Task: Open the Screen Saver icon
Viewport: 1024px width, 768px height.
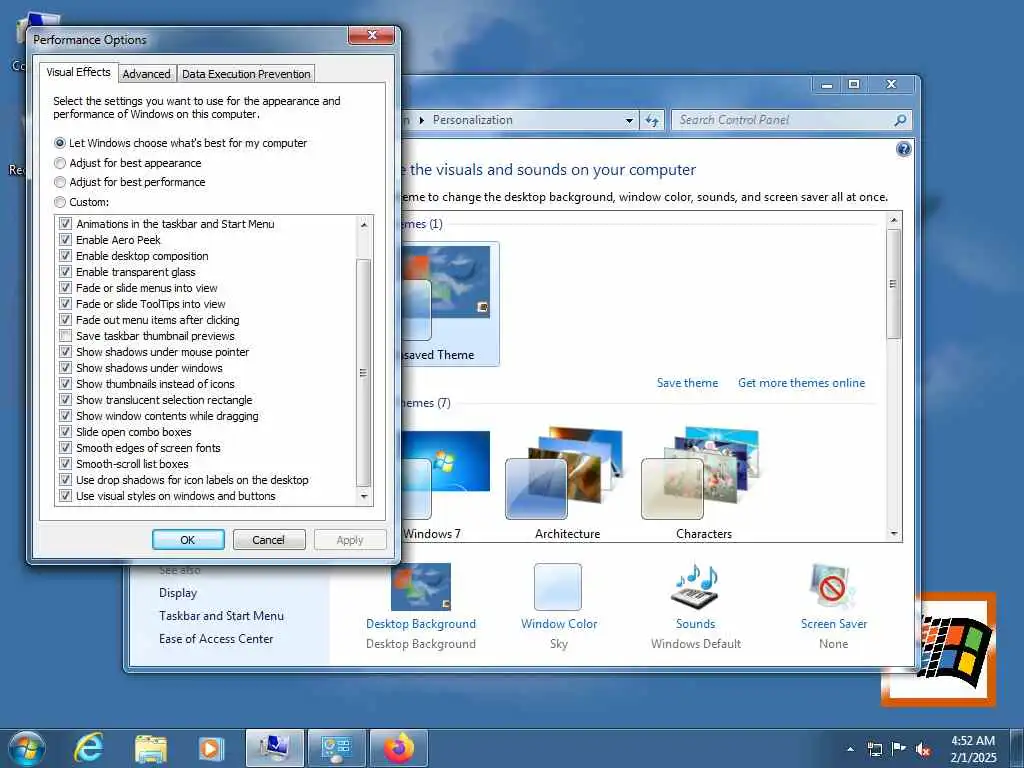Action: pos(832,586)
